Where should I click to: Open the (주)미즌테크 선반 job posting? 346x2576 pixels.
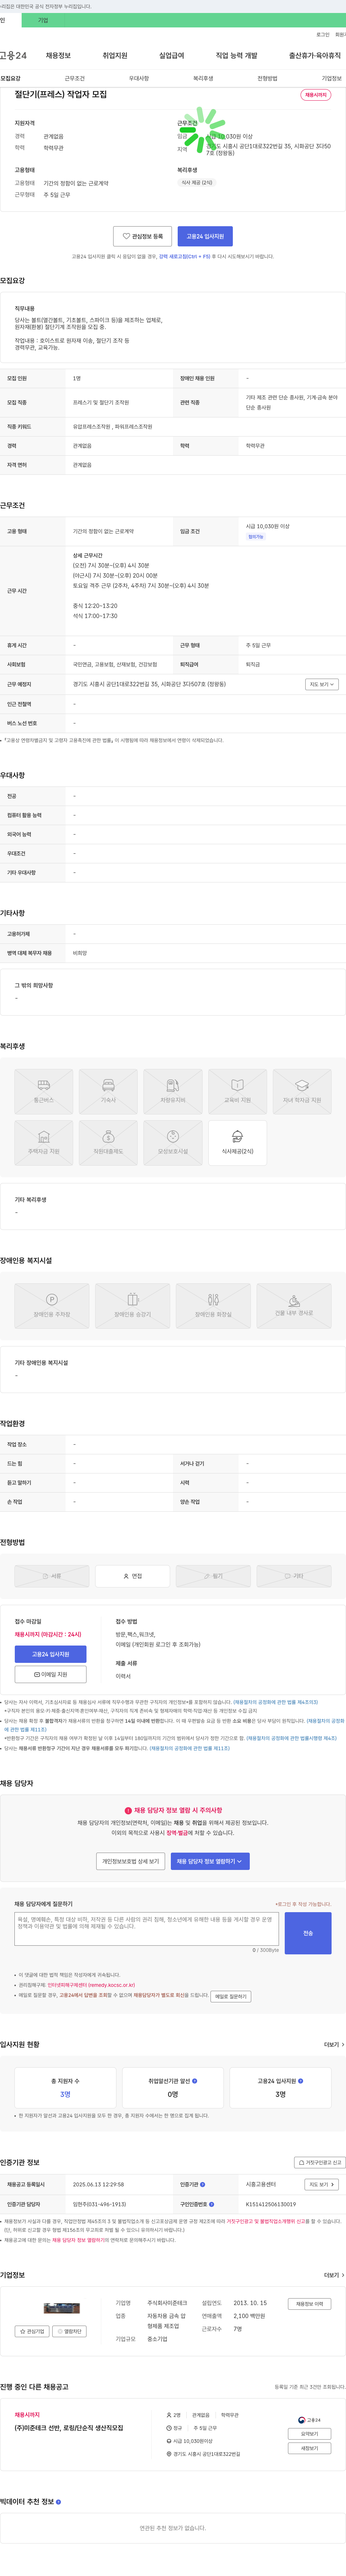pos(69,2428)
